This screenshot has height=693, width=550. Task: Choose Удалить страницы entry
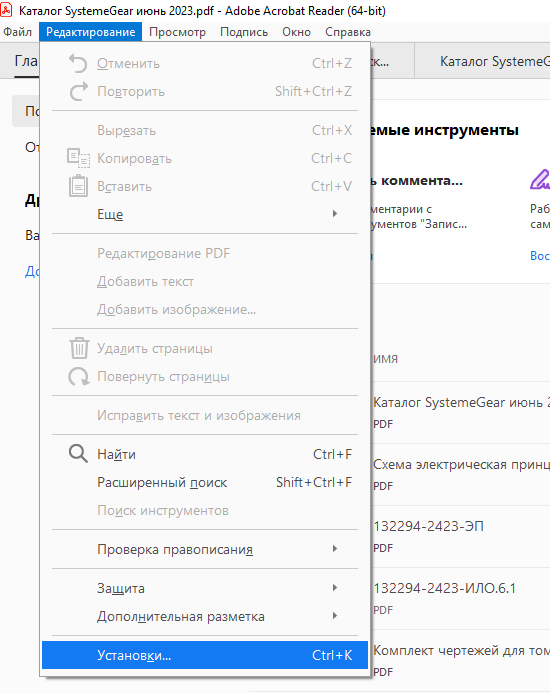coord(205,348)
